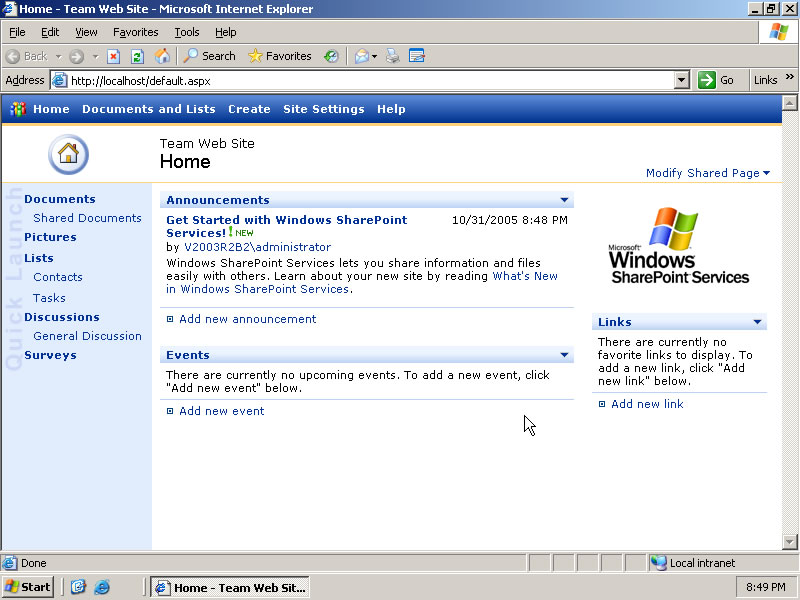The height and width of the screenshot is (600, 800).
Task: Open Shared Documents in Quick Launch
Action: click(87, 218)
